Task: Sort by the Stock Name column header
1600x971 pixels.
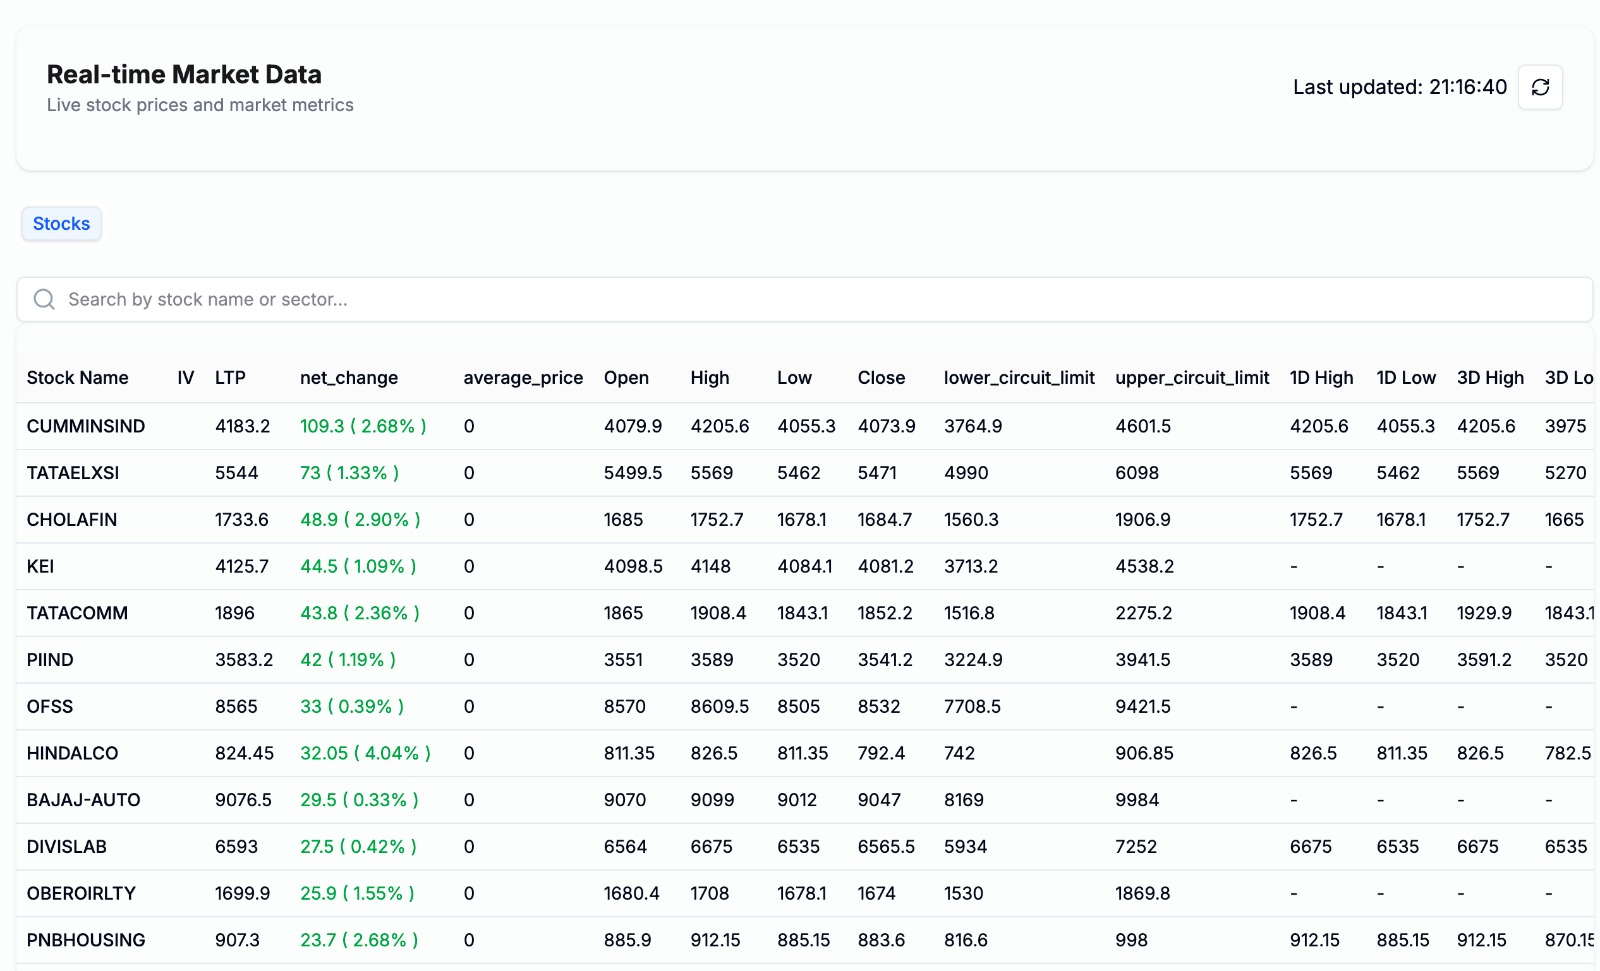Action: pyautogui.click(x=77, y=378)
